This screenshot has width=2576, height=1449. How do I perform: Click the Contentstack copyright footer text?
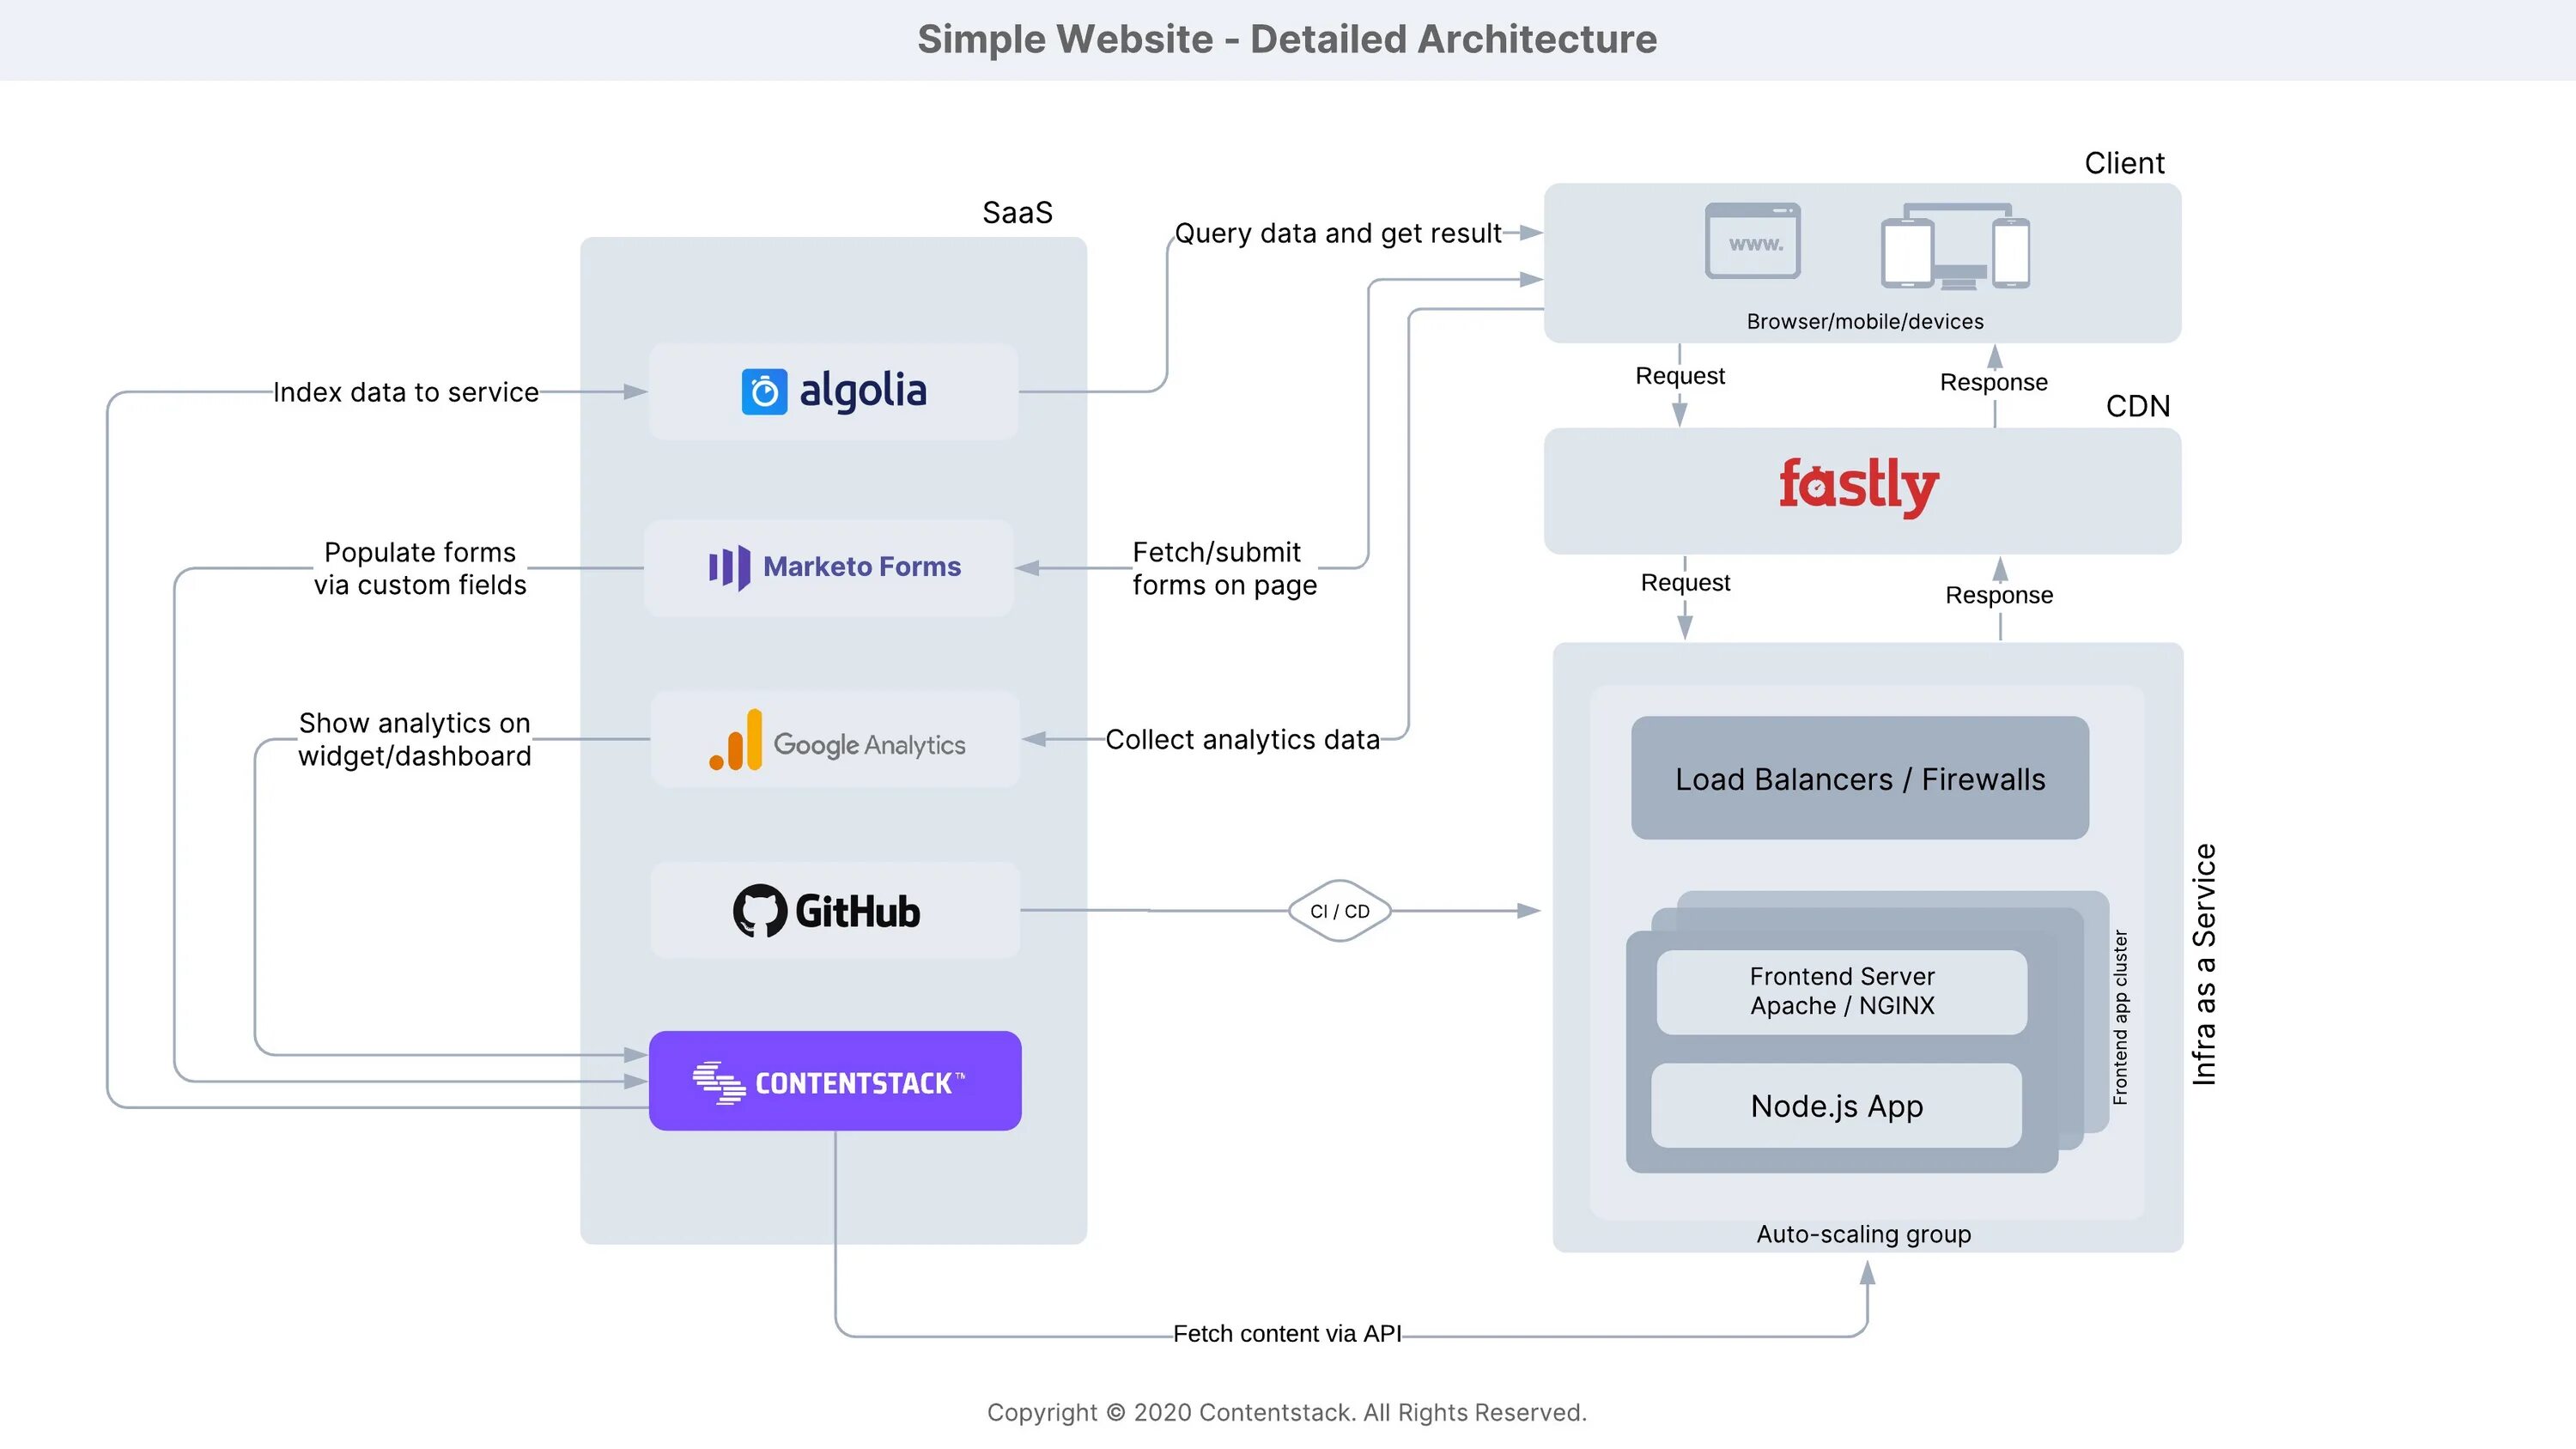tap(1287, 1413)
